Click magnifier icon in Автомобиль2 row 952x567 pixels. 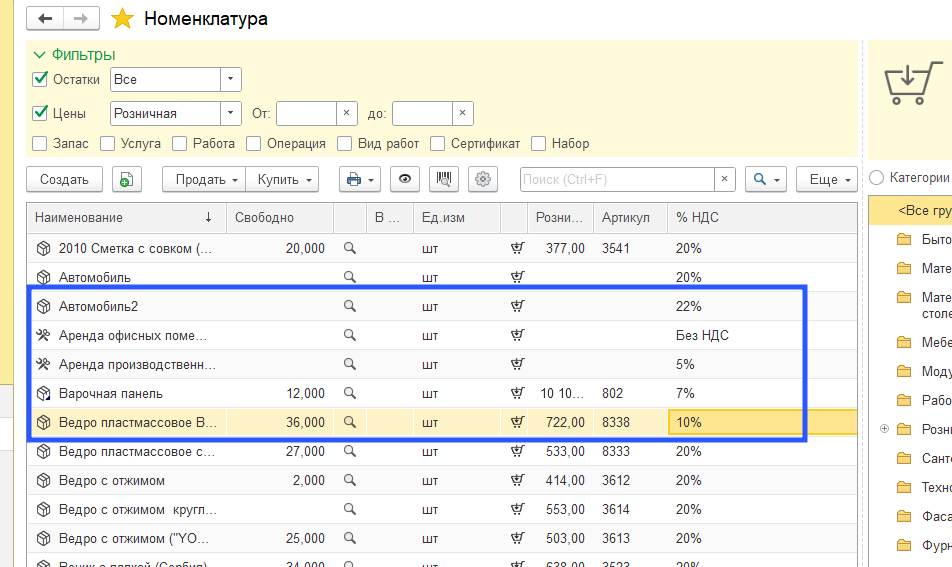(350, 306)
